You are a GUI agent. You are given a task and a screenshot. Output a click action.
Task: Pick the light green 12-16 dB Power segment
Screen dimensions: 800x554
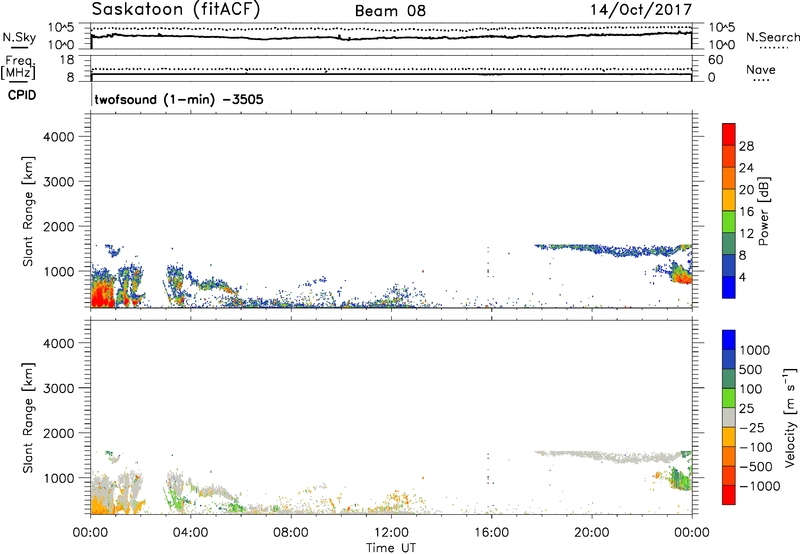[x=729, y=222]
